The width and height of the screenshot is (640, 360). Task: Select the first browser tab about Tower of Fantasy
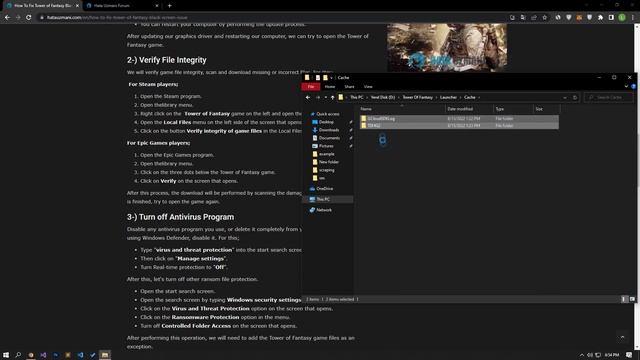point(41,6)
